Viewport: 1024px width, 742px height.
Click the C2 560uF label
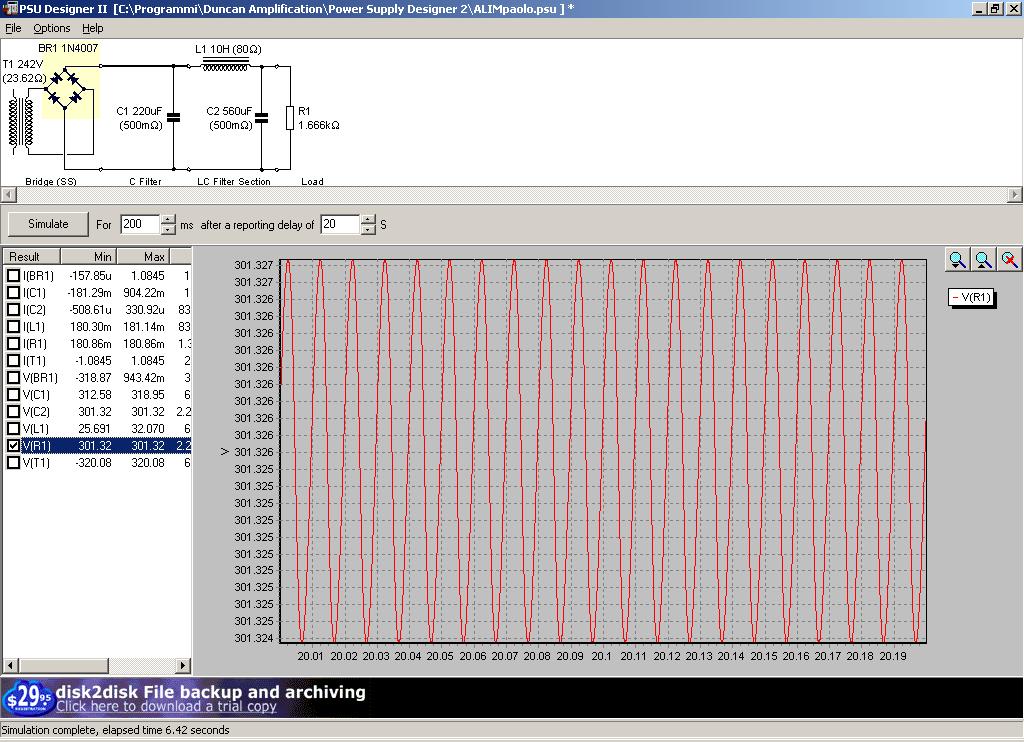[x=229, y=111]
